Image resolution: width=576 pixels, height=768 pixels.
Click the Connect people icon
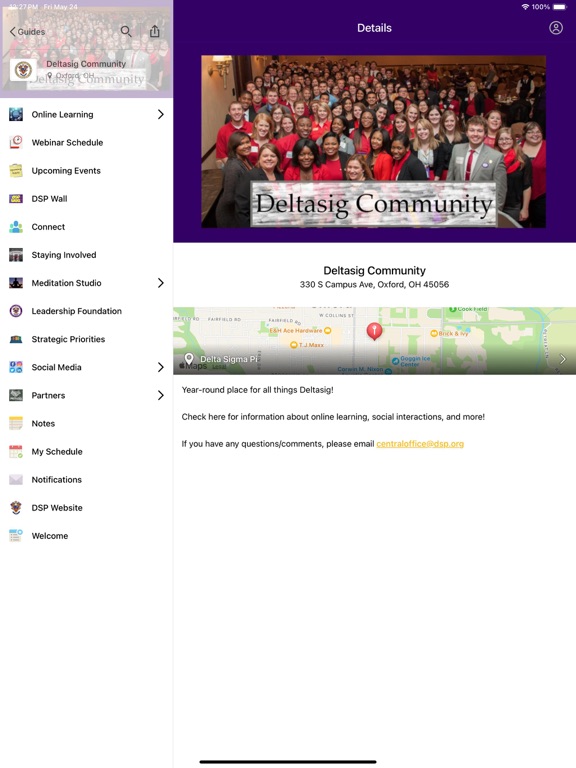[x=16, y=227]
